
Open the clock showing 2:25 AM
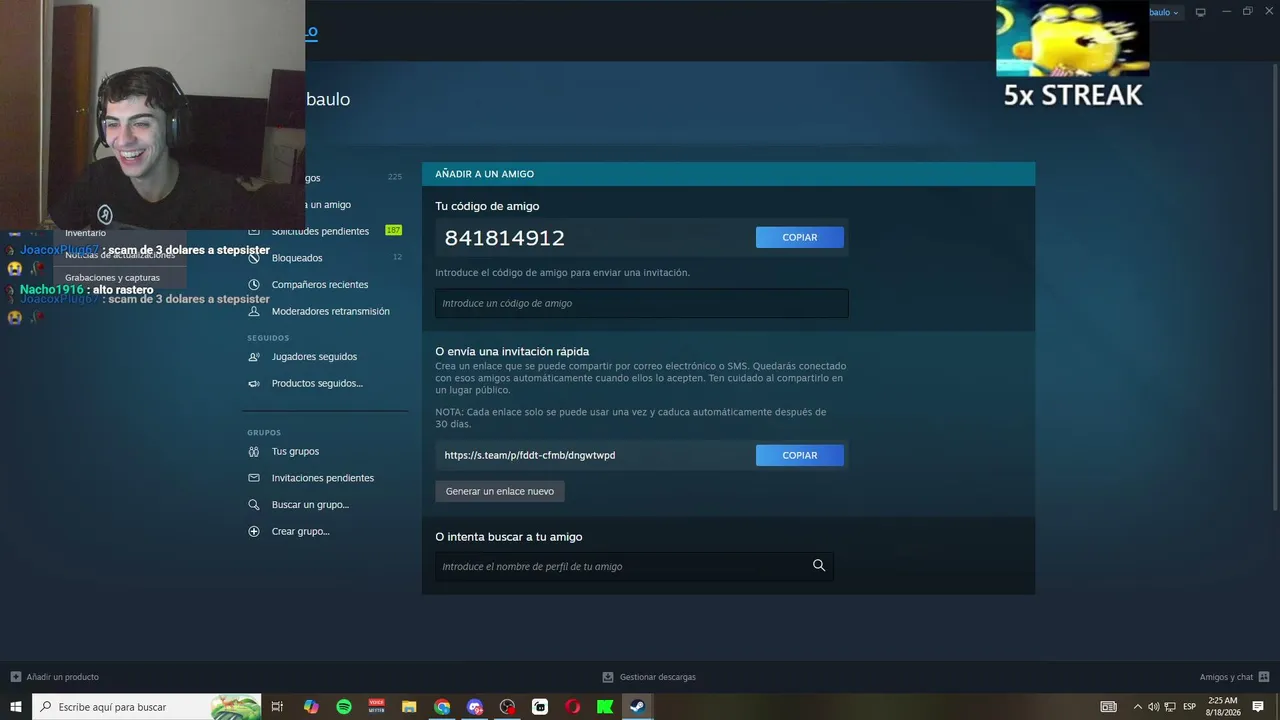[1222, 707]
